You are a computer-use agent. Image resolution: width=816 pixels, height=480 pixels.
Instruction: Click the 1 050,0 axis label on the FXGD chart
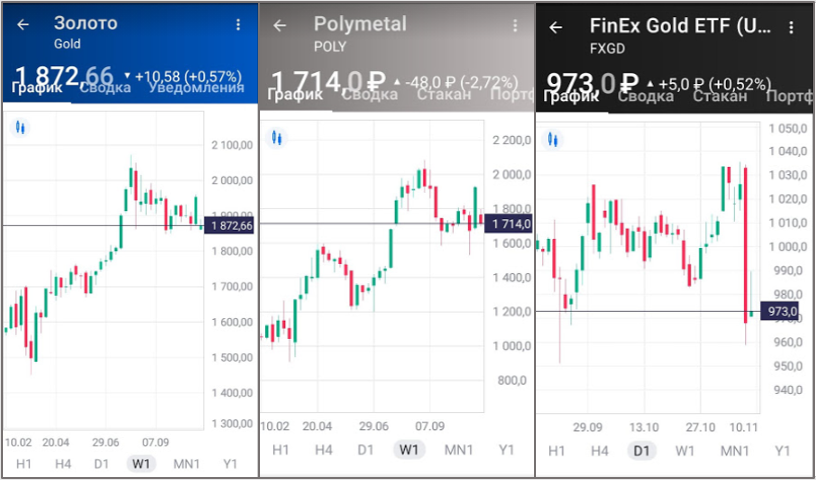787,128
